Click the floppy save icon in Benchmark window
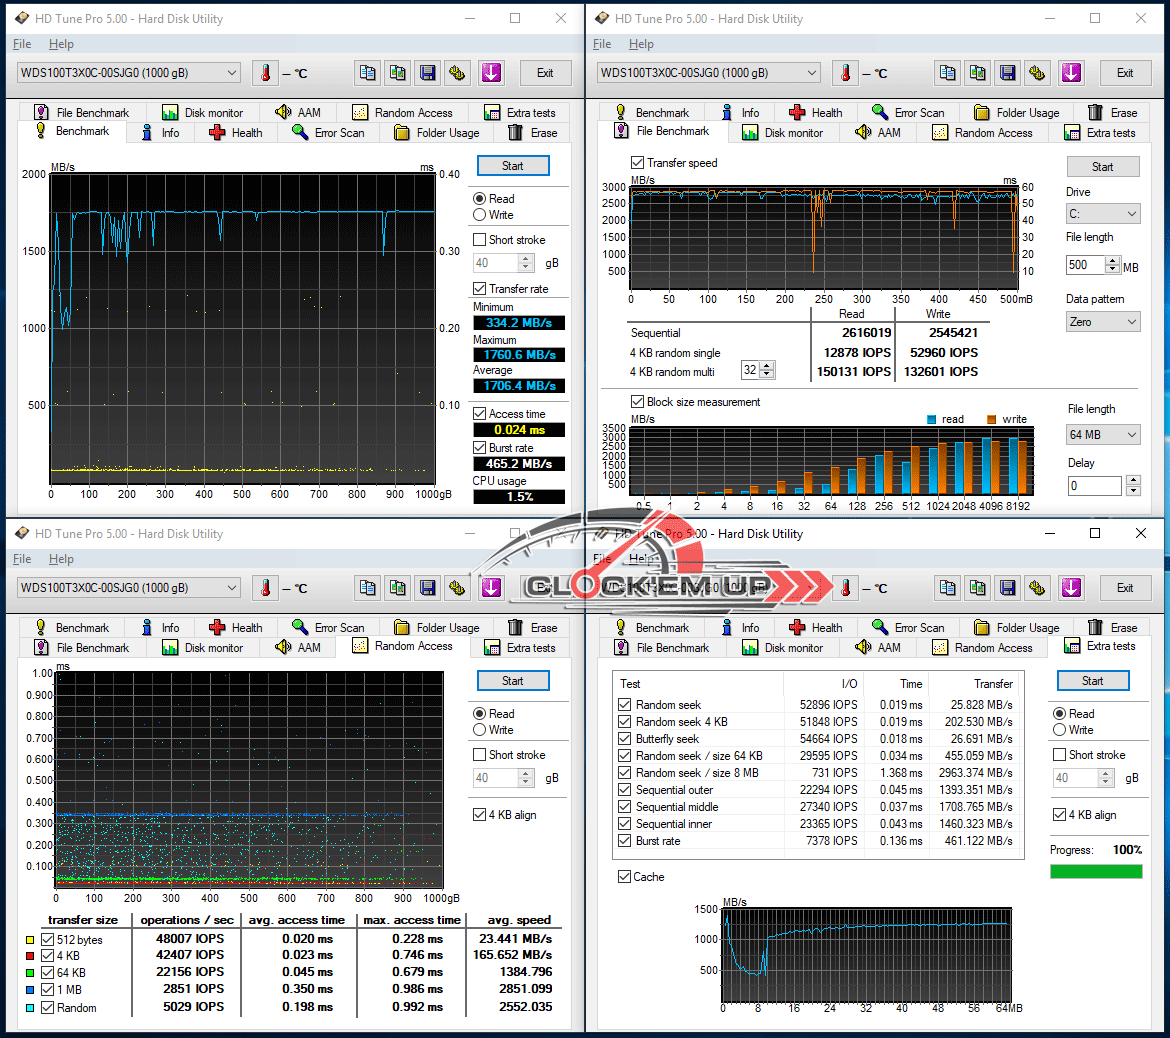 click(427, 73)
